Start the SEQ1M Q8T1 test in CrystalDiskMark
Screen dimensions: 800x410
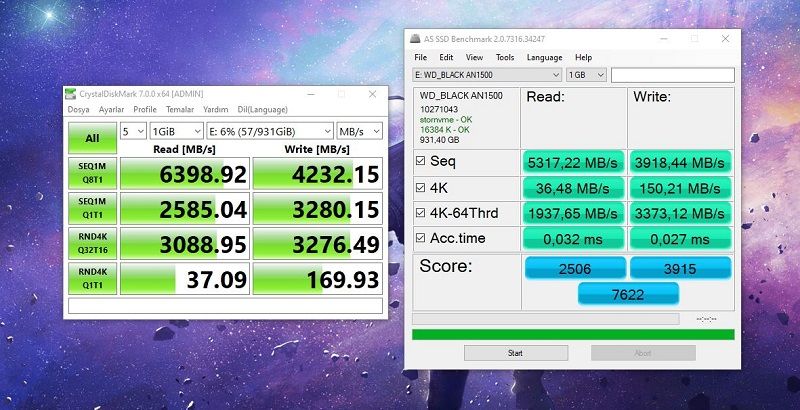pos(92,173)
